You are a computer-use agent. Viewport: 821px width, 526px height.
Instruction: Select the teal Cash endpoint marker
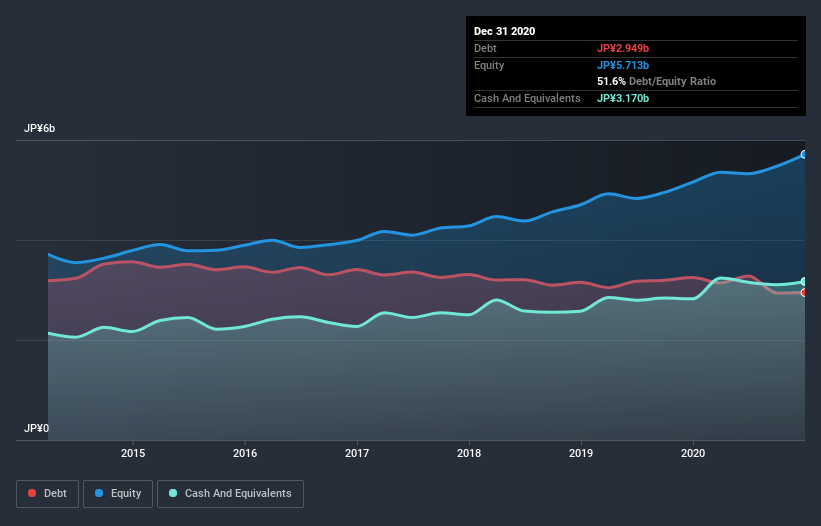tap(804, 282)
